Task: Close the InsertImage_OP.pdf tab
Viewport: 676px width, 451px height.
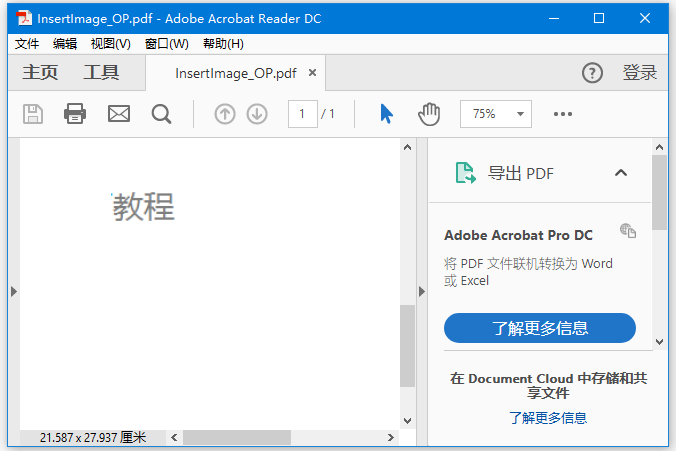Action: 313,73
